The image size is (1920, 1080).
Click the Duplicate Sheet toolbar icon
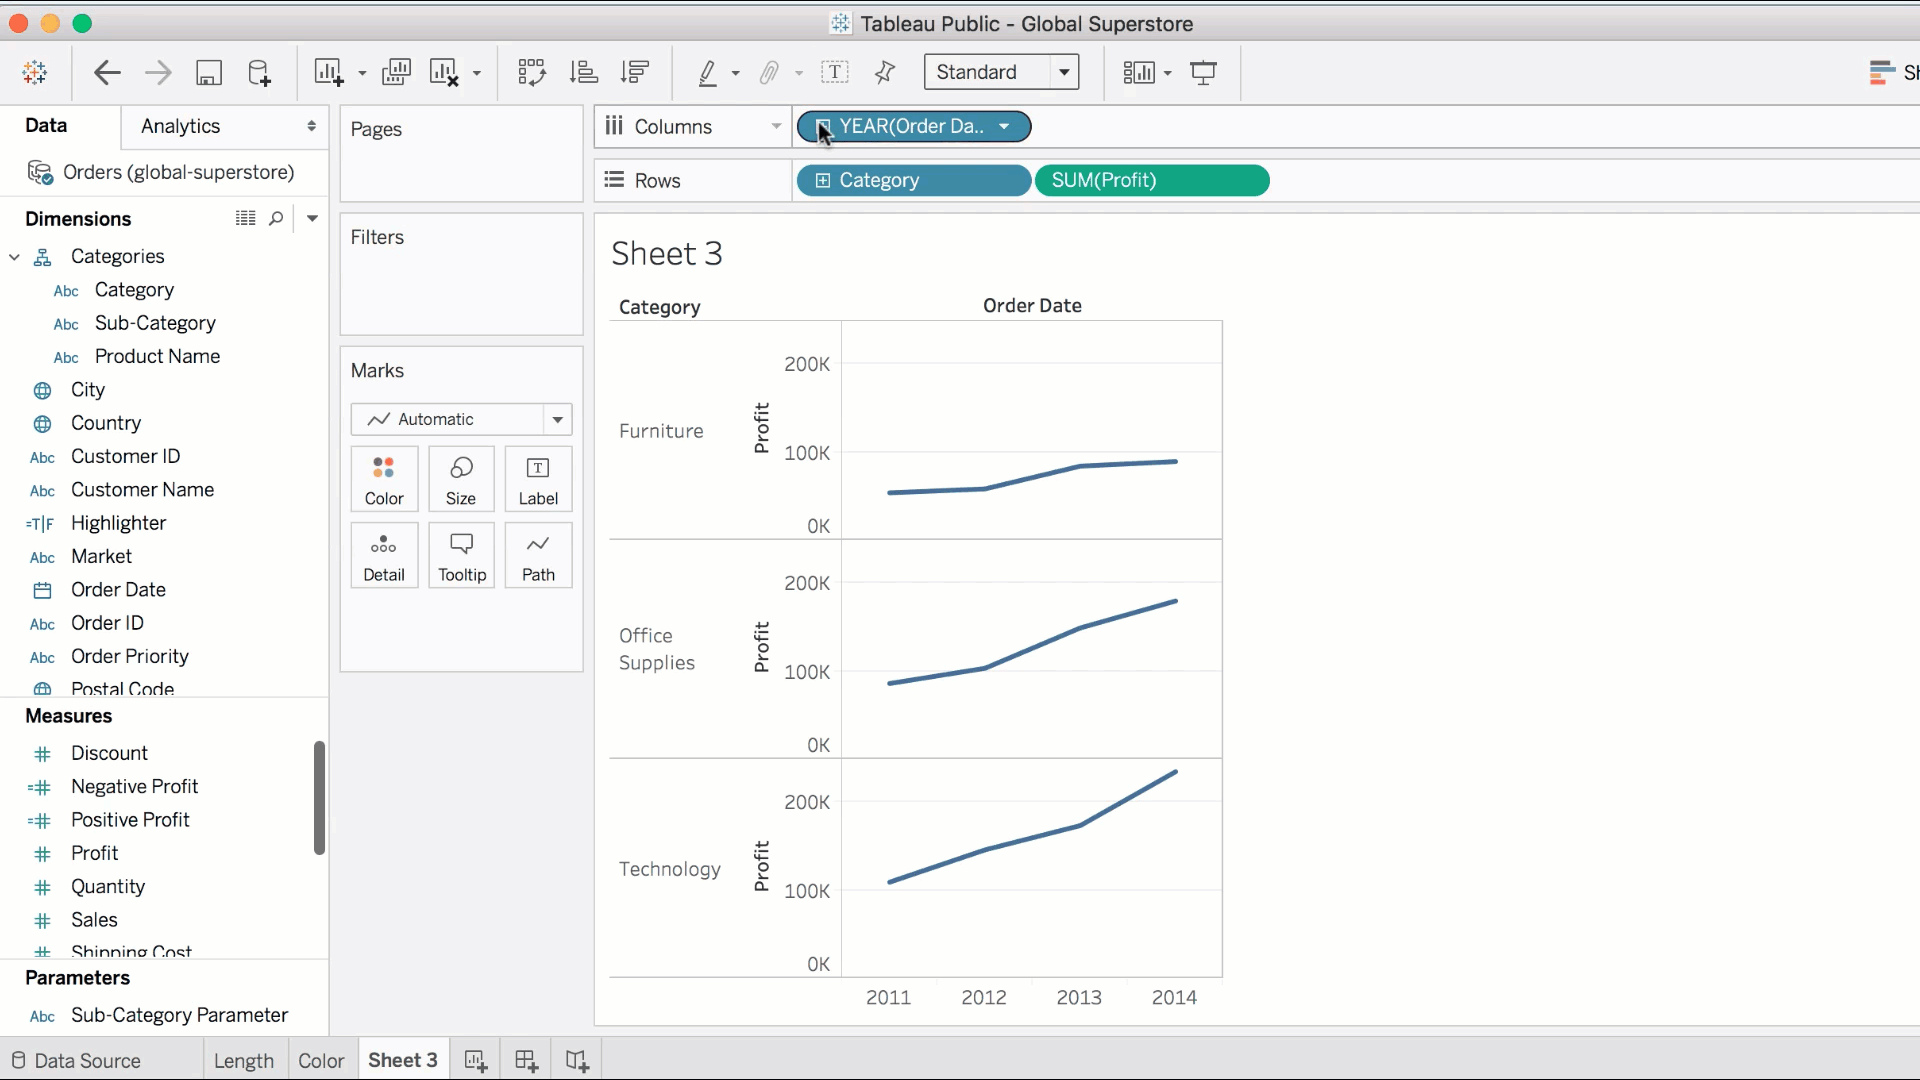click(x=396, y=72)
